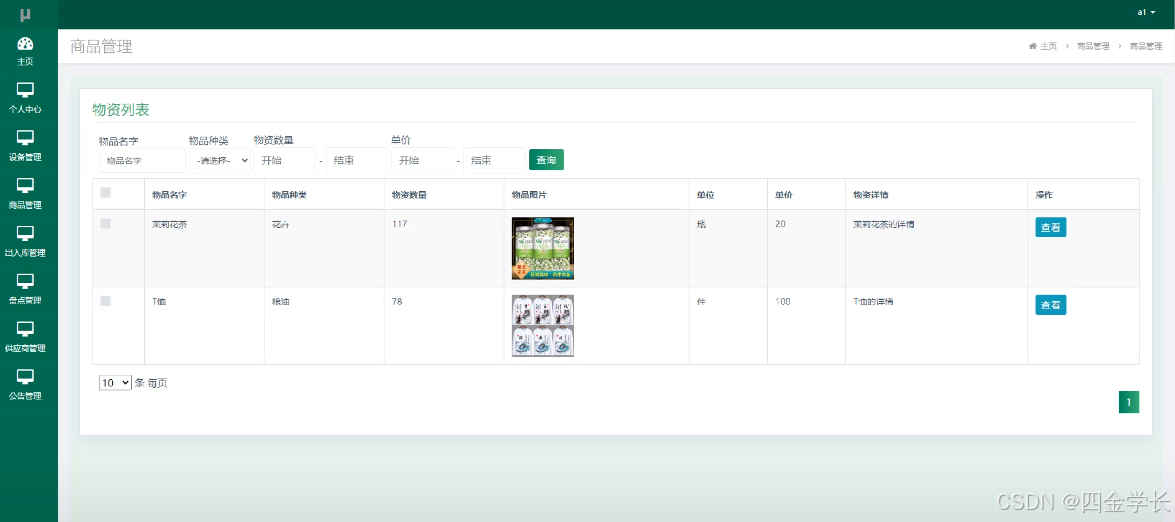
Task: Click the unit price value 20
Action: [780, 224]
